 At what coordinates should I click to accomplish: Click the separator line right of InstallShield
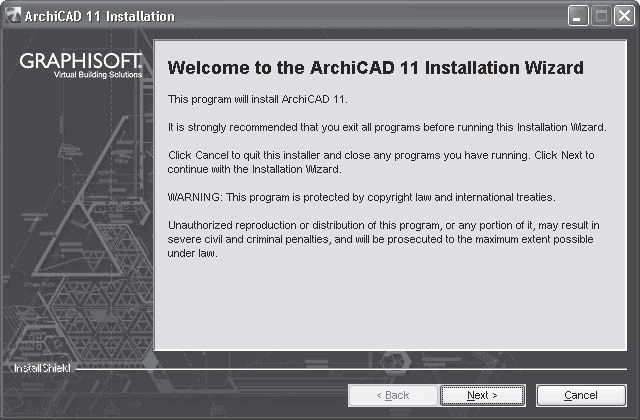(350, 370)
